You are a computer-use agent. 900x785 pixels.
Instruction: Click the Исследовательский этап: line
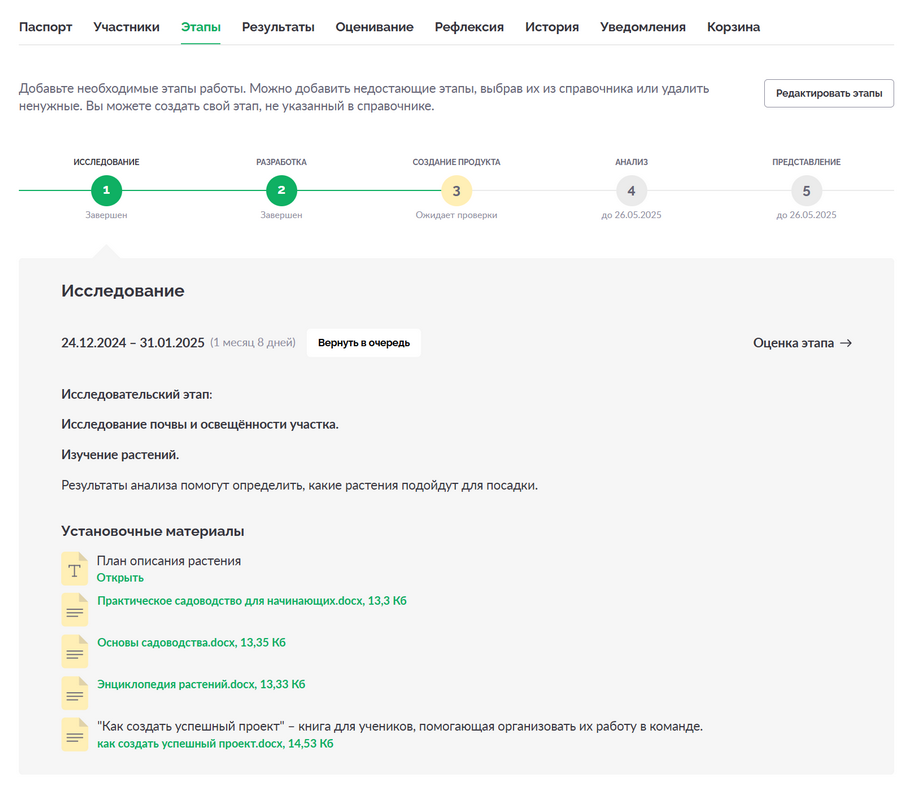137,395
